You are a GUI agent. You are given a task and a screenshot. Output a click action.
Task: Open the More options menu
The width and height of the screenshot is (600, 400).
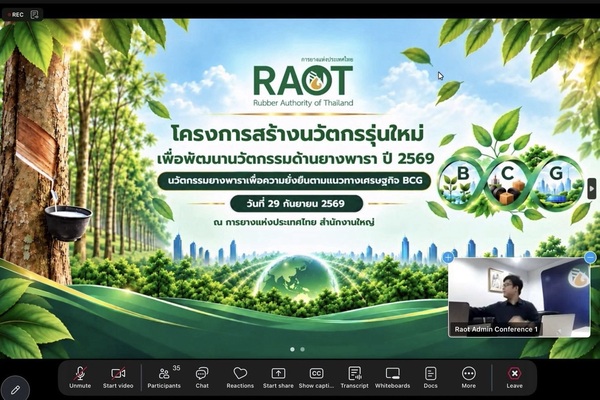468,377
